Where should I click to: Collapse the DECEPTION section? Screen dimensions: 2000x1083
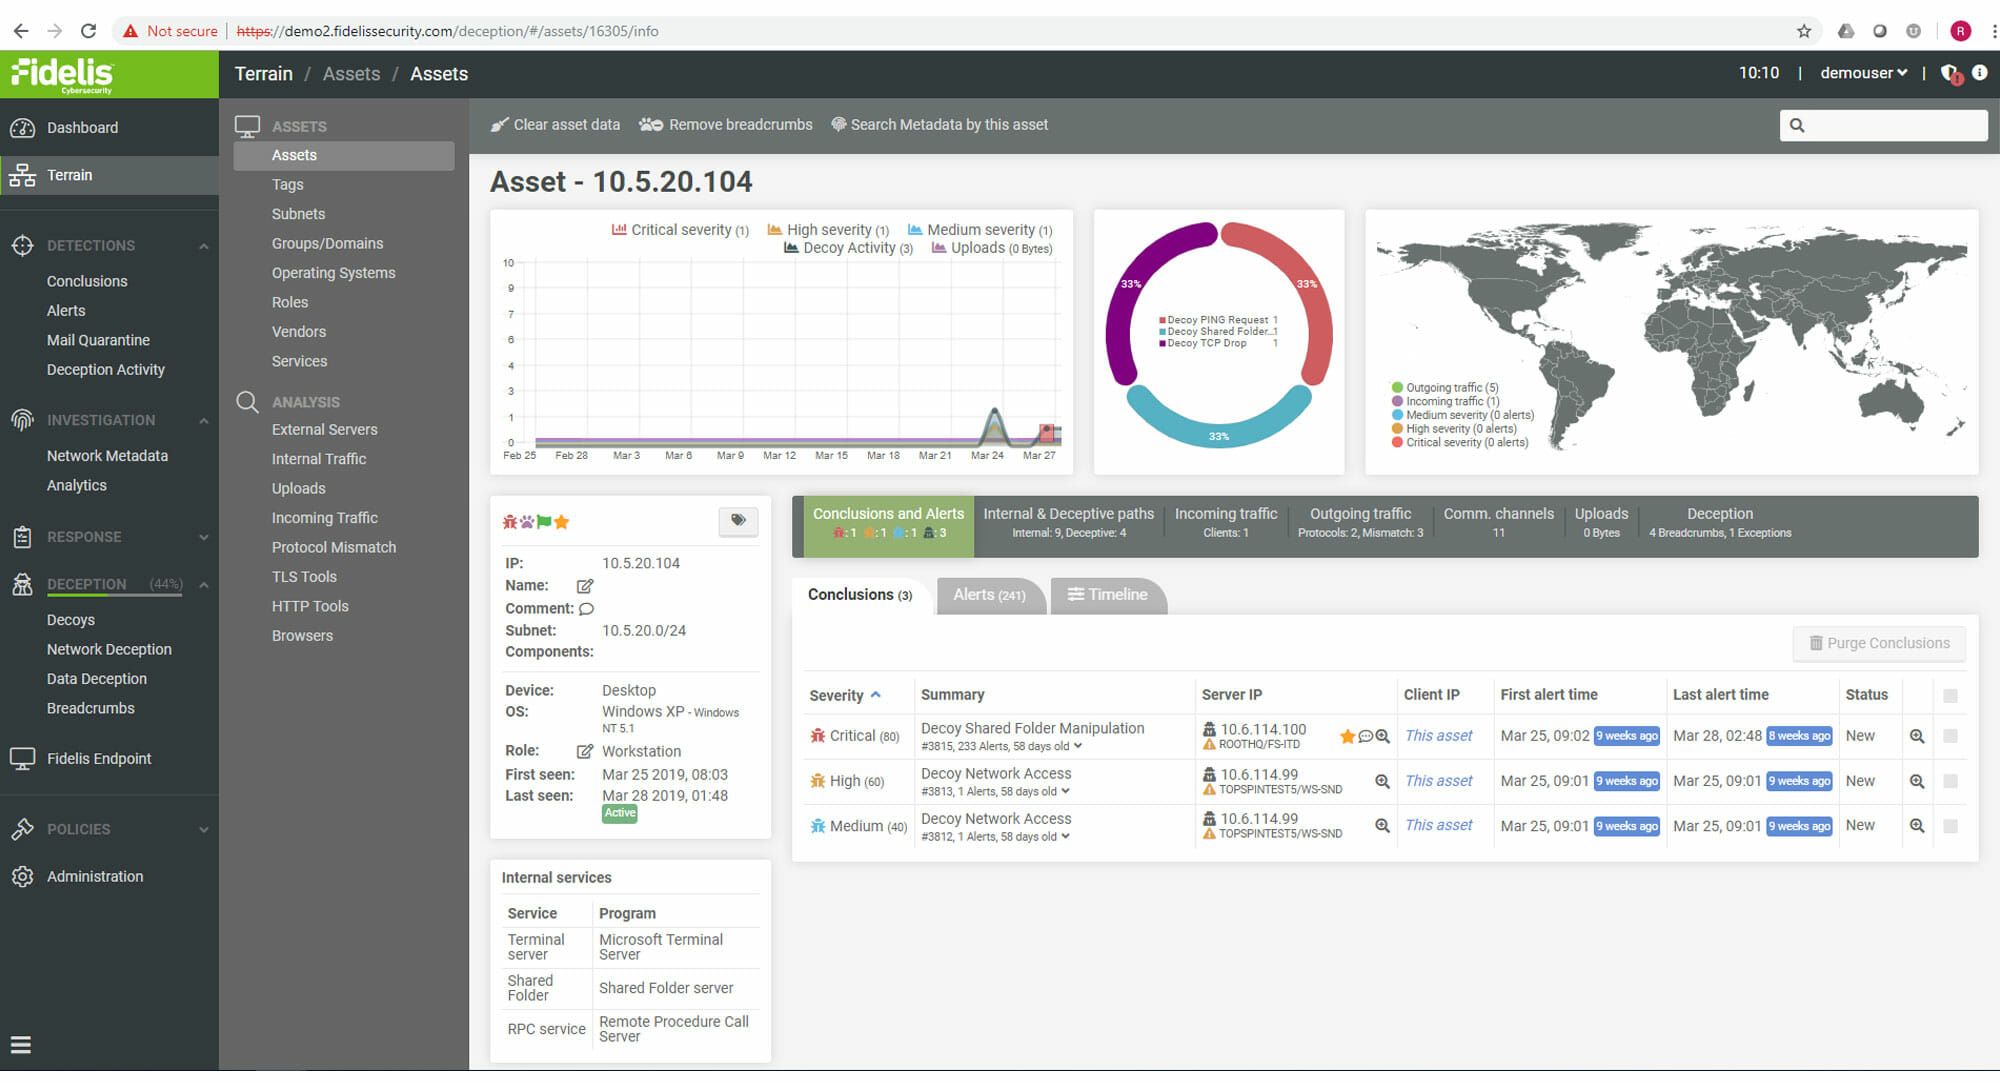point(203,585)
